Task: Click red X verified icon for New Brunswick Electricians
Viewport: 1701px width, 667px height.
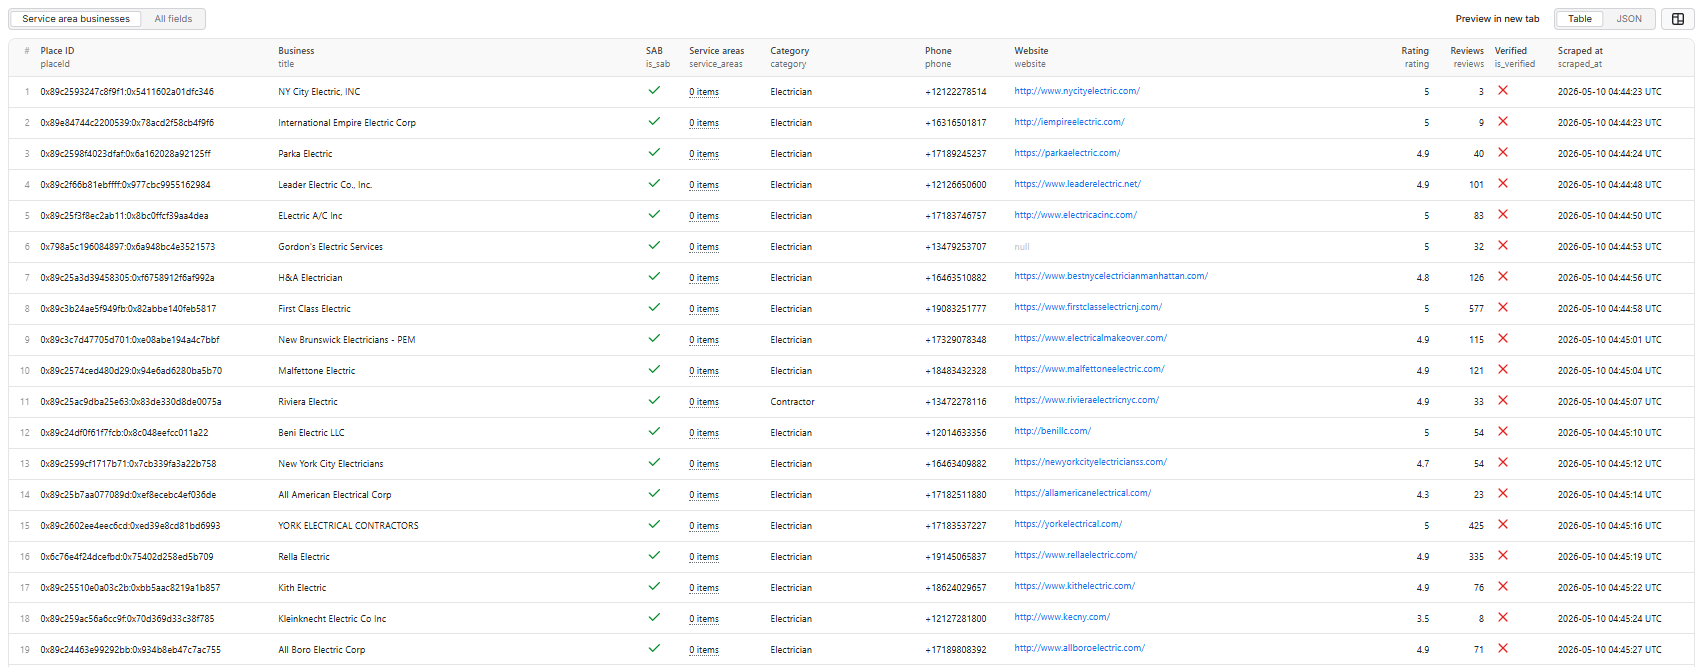Action: [1502, 338]
